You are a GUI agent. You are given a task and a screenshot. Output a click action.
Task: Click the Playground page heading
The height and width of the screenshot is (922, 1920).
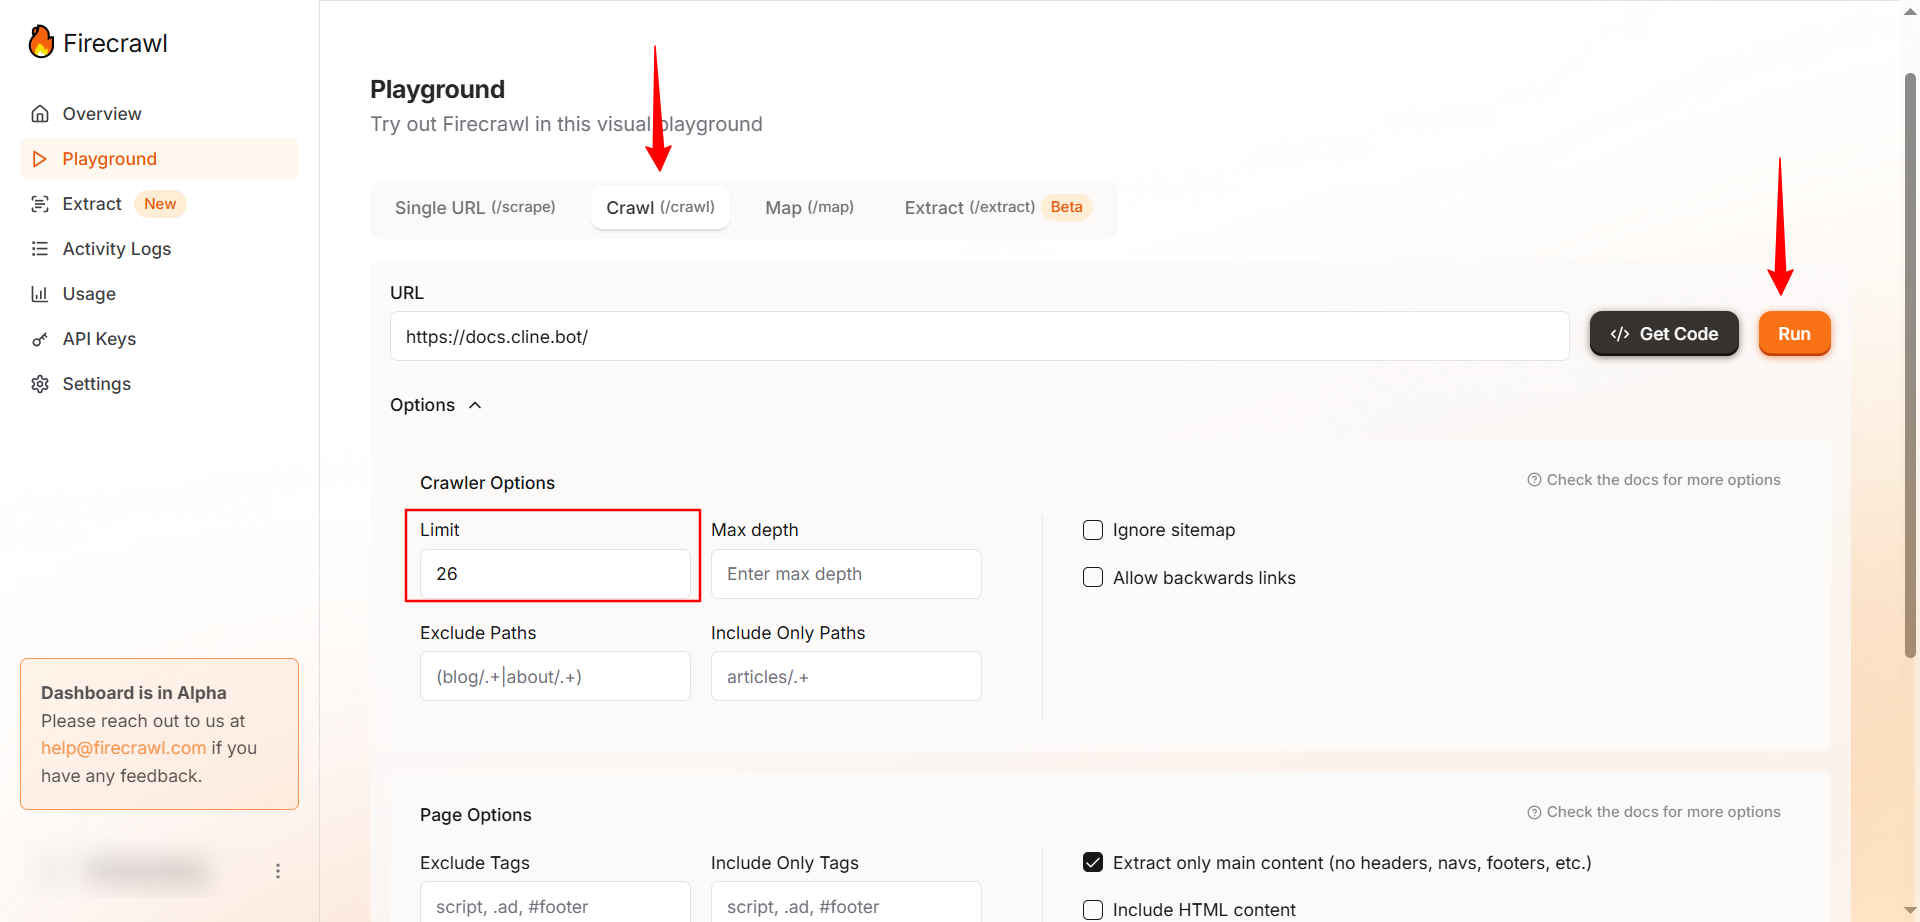(x=437, y=90)
